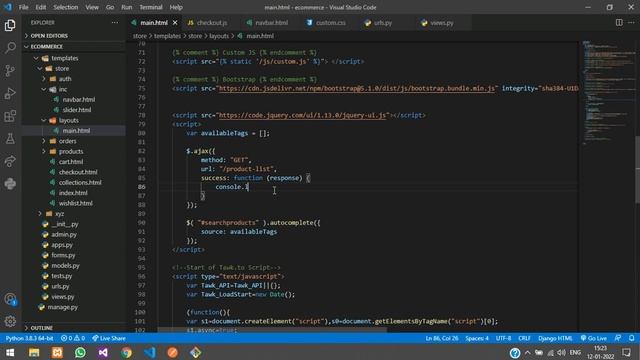Image resolution: width=640 pixels, height=360 pixels.
Task: Open the Windows Start menu
Action: 10,352
